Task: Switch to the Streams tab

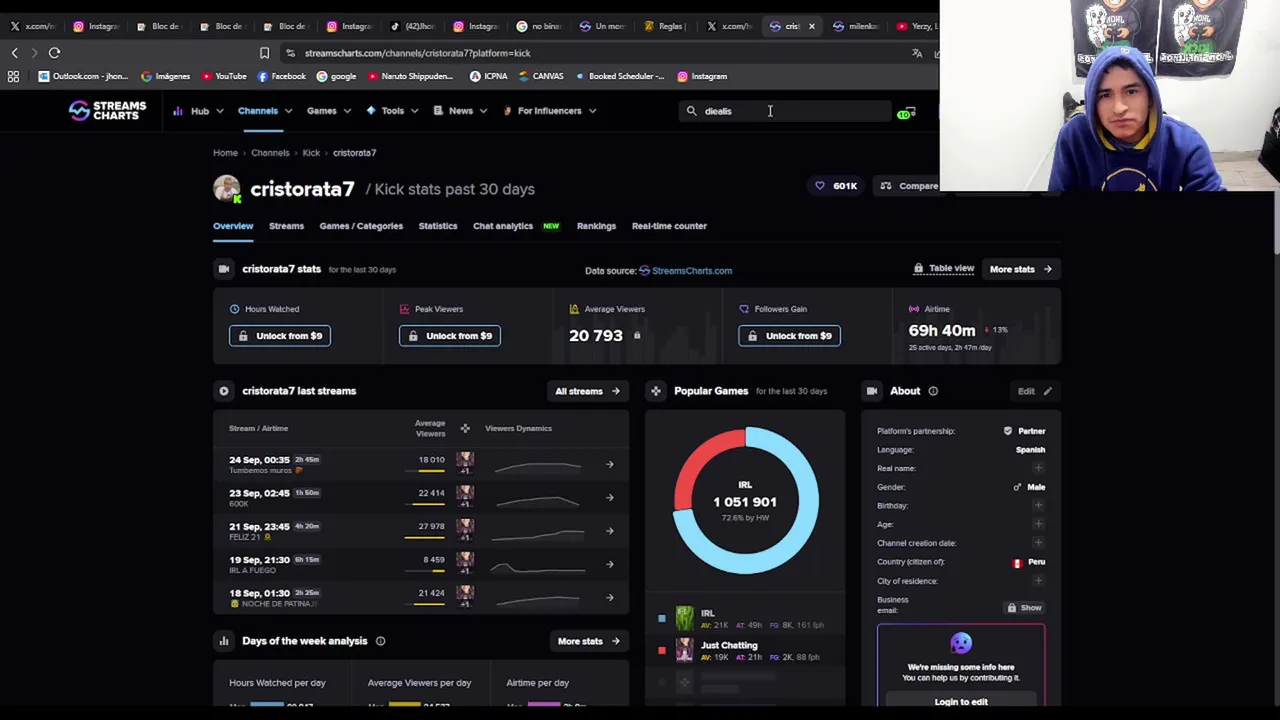Action: [286, 226]
